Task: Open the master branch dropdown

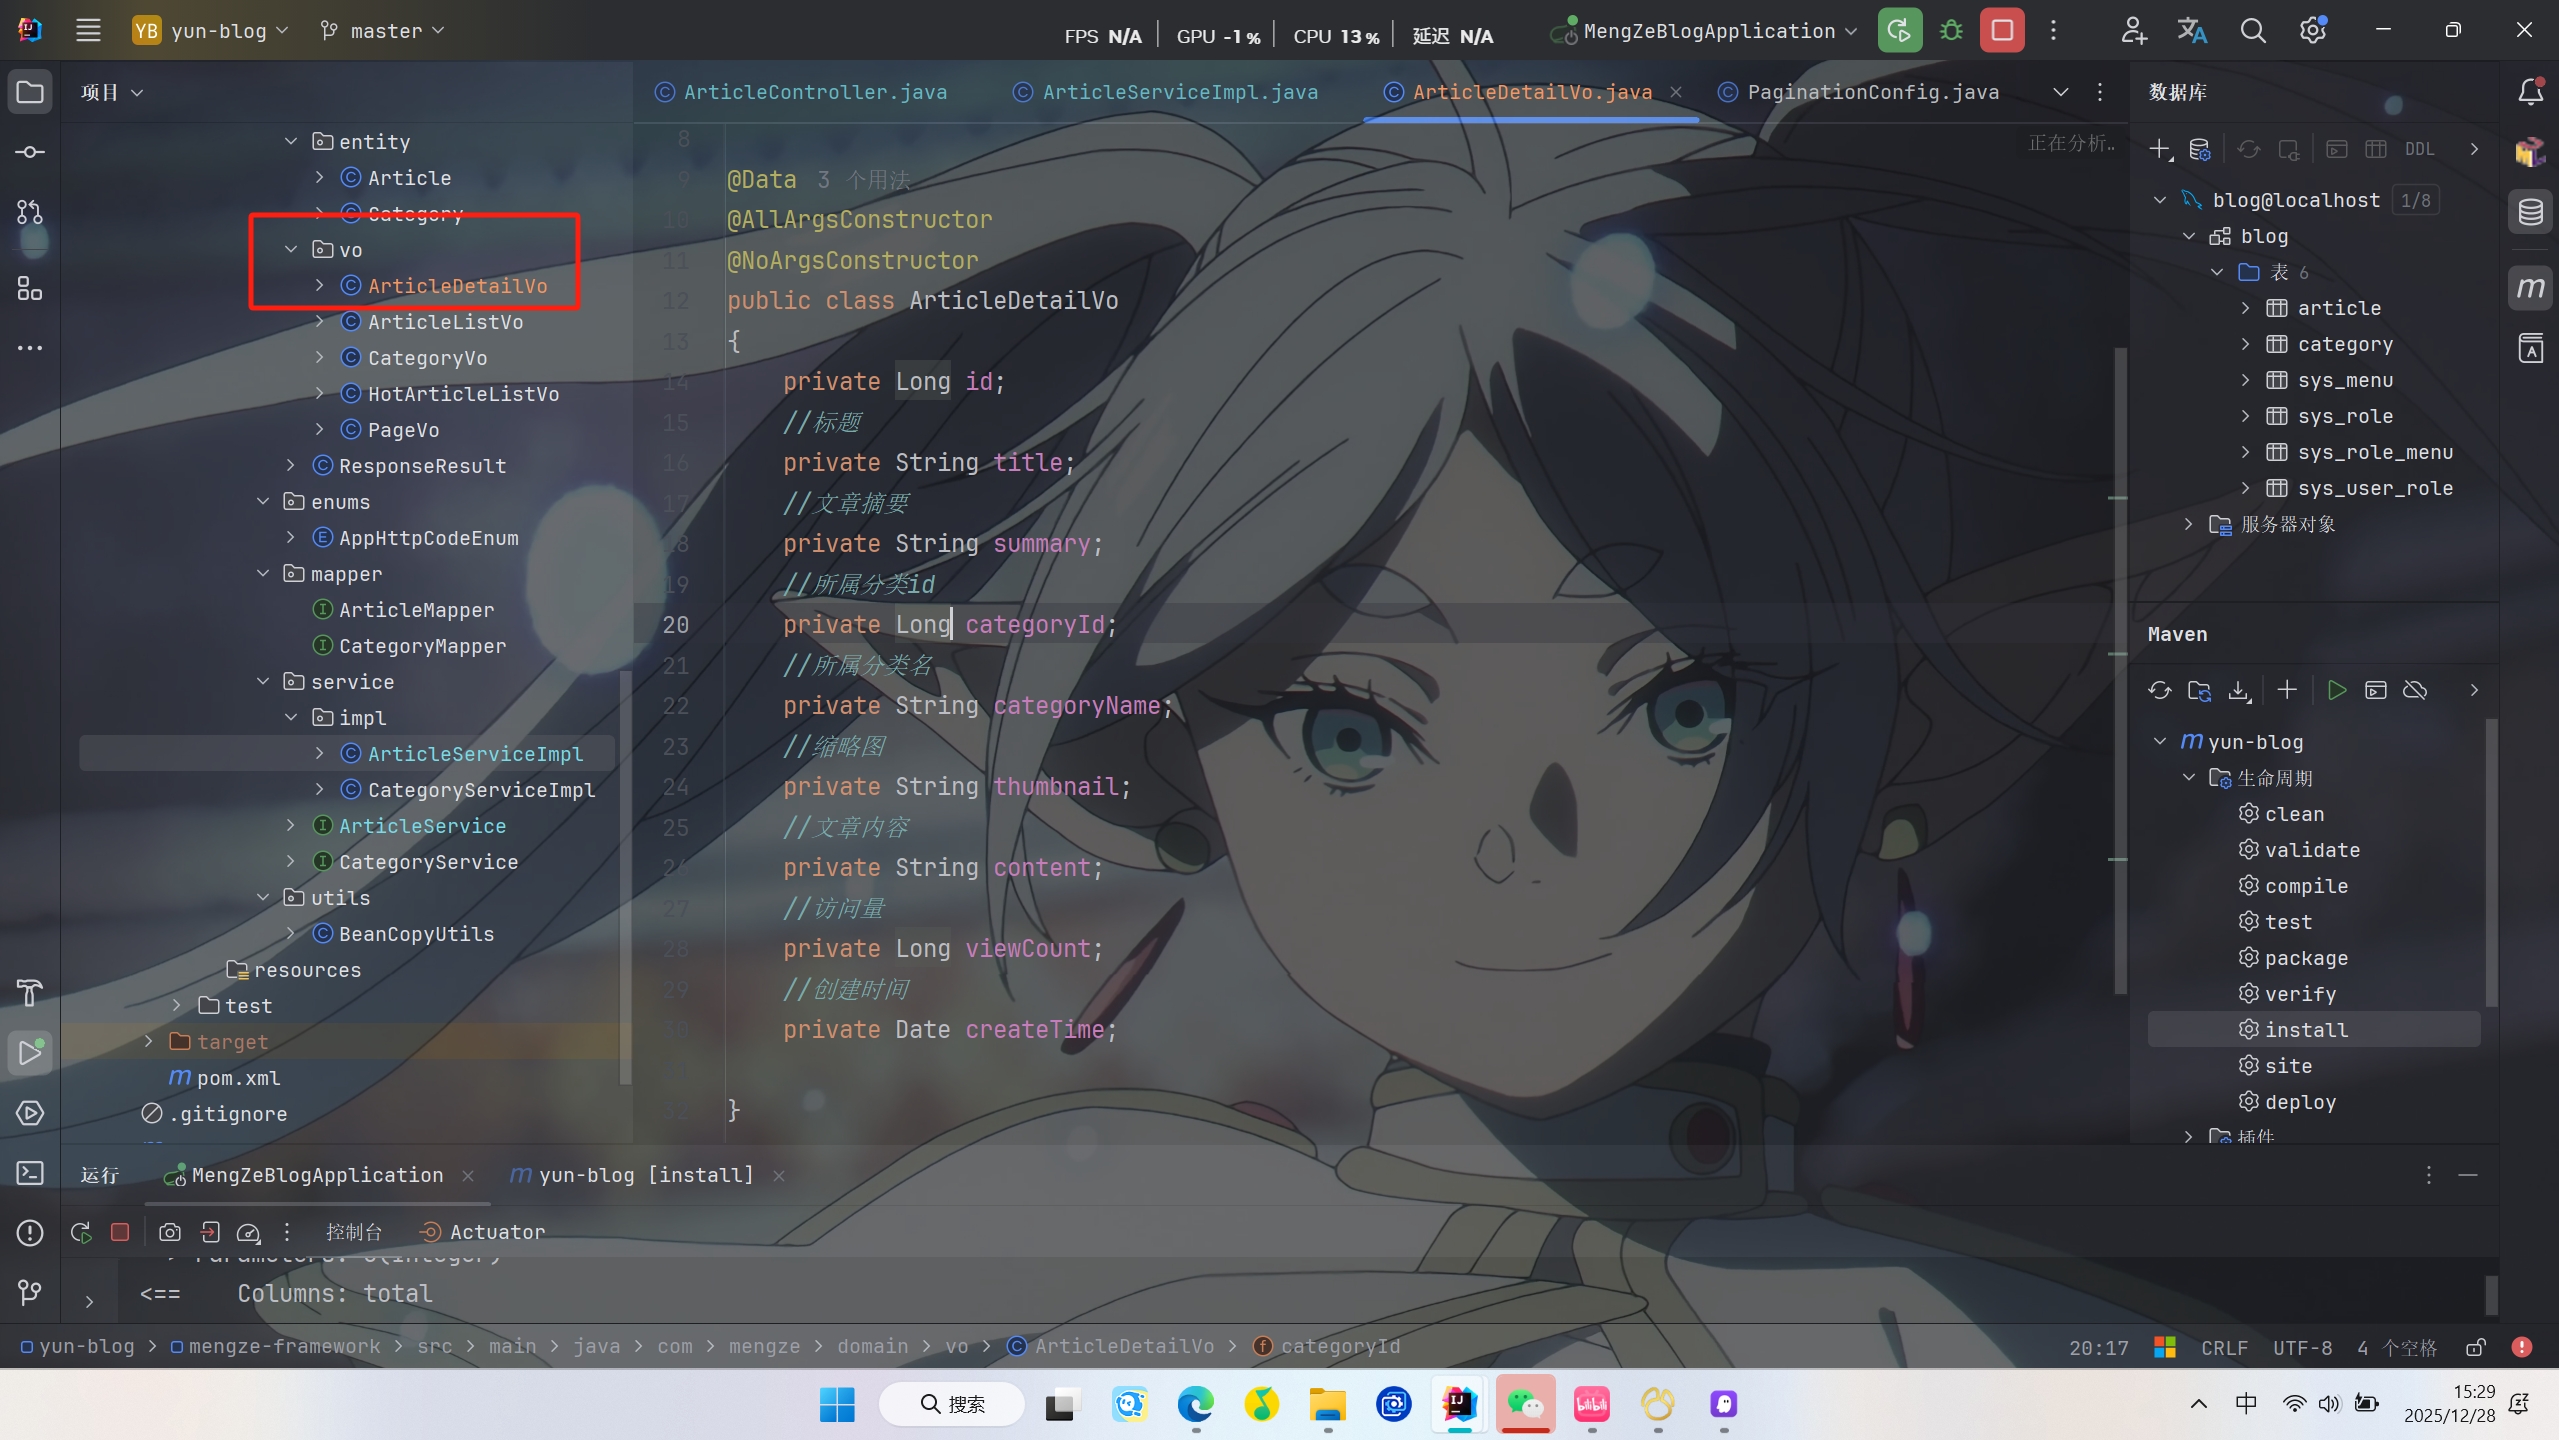Action: (x=383, y=31)
